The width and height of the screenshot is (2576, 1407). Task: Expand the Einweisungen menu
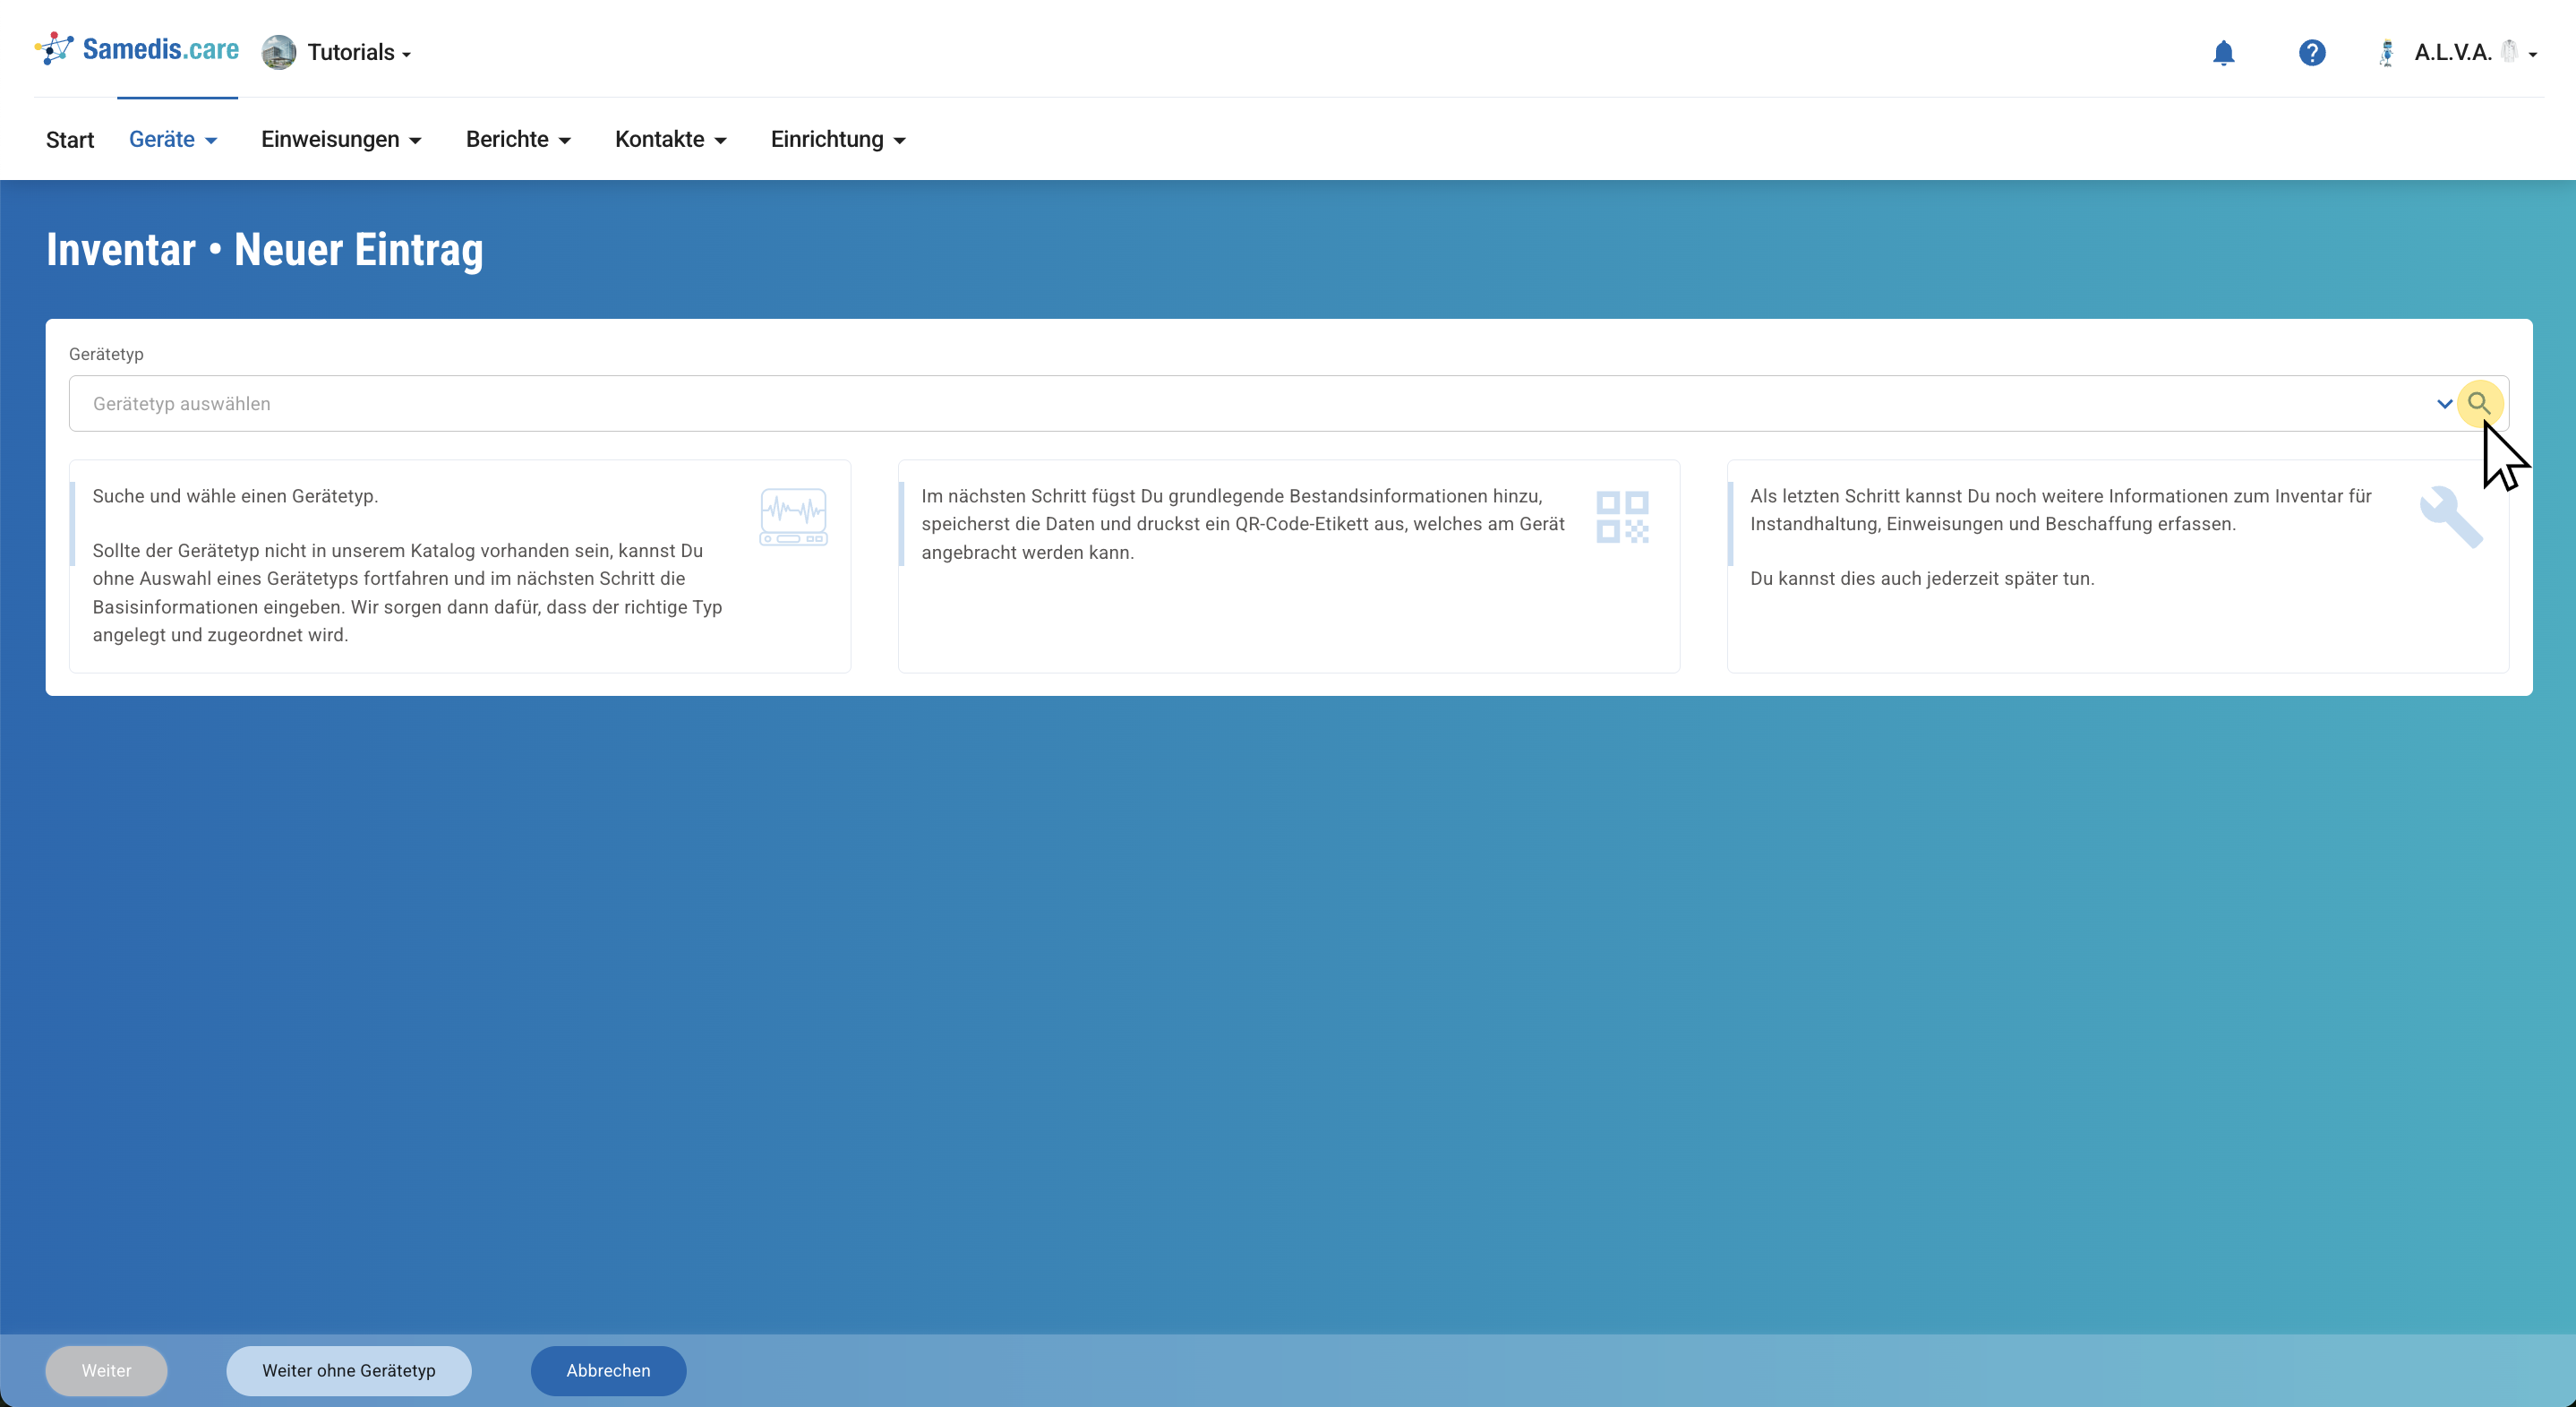340,139
